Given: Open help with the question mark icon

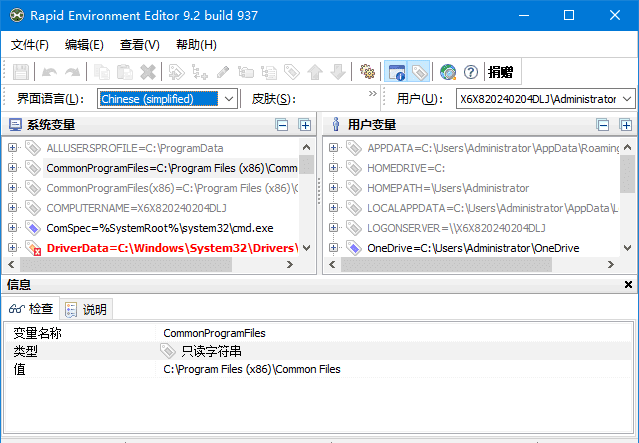Looking at the screenshot, I should 471,72.
